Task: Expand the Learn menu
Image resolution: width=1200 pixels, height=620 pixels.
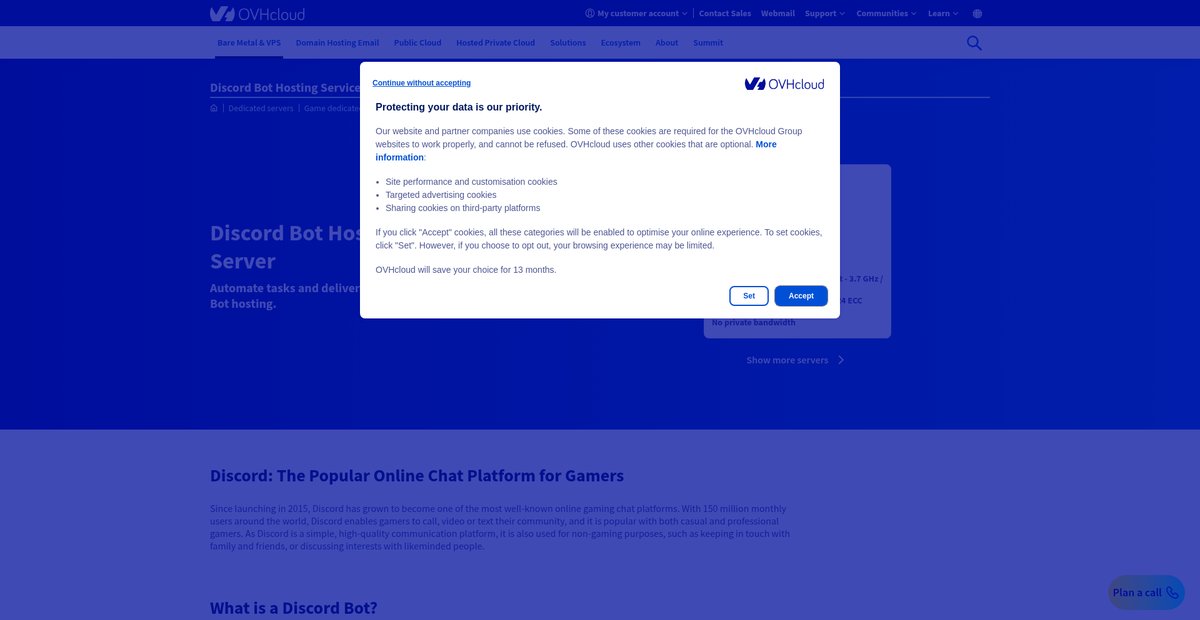Action: click(943, 14)
